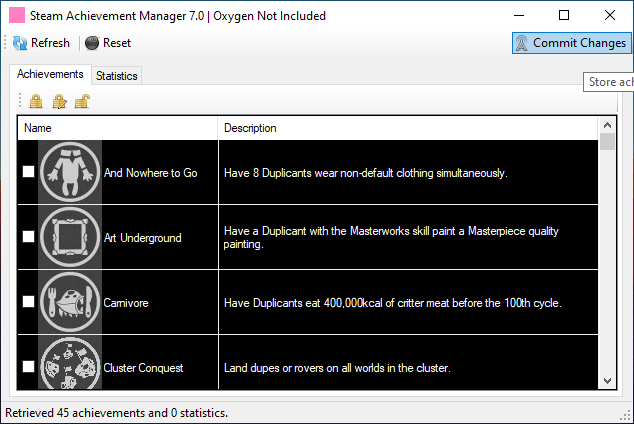Click status text 'Retrieved 45 achievements and 0 statistics'
The image size is (634, 424).
tap(116, 413)
